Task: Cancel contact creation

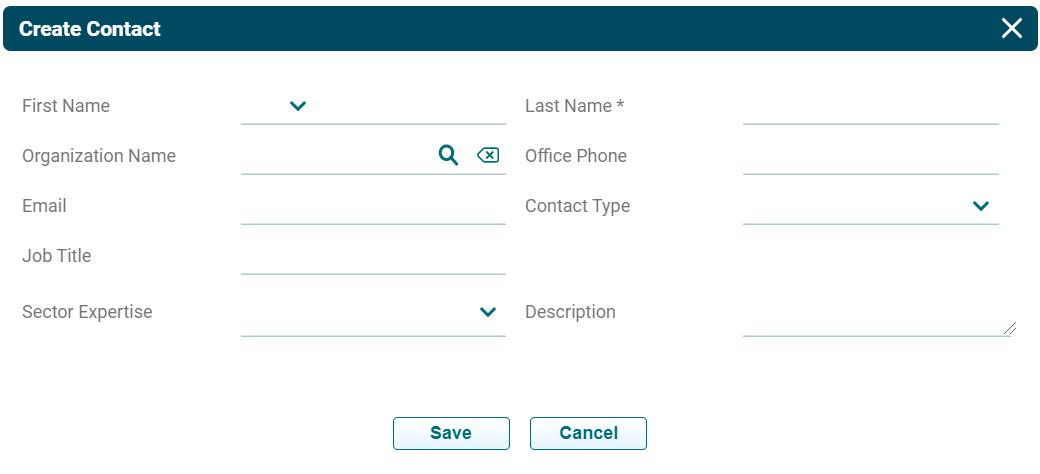Action: click(x=588, y=433)
